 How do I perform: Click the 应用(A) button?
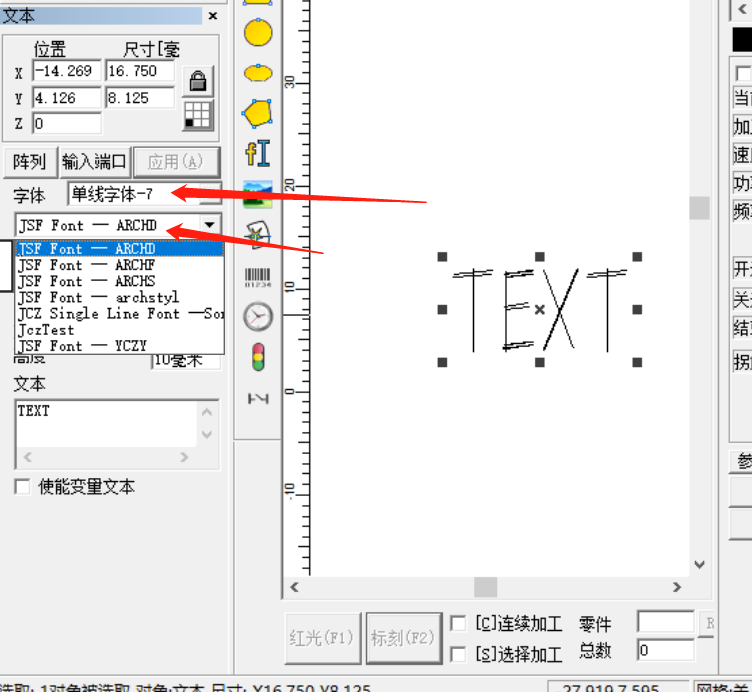tap(176, 162)
